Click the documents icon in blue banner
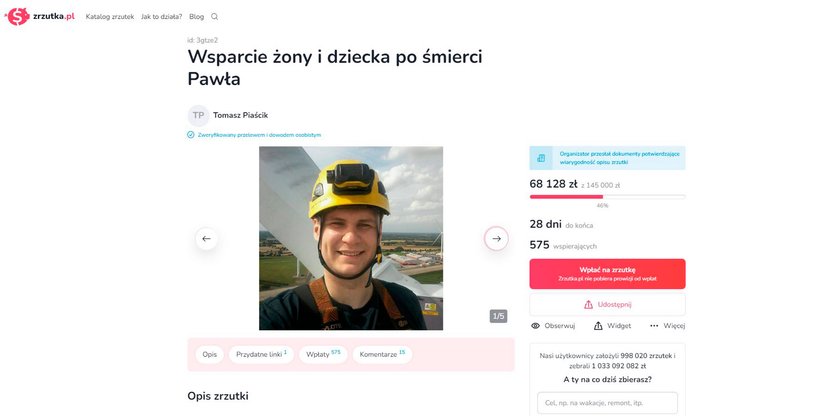This screenshot has height=416, width=840. (541, 158)
